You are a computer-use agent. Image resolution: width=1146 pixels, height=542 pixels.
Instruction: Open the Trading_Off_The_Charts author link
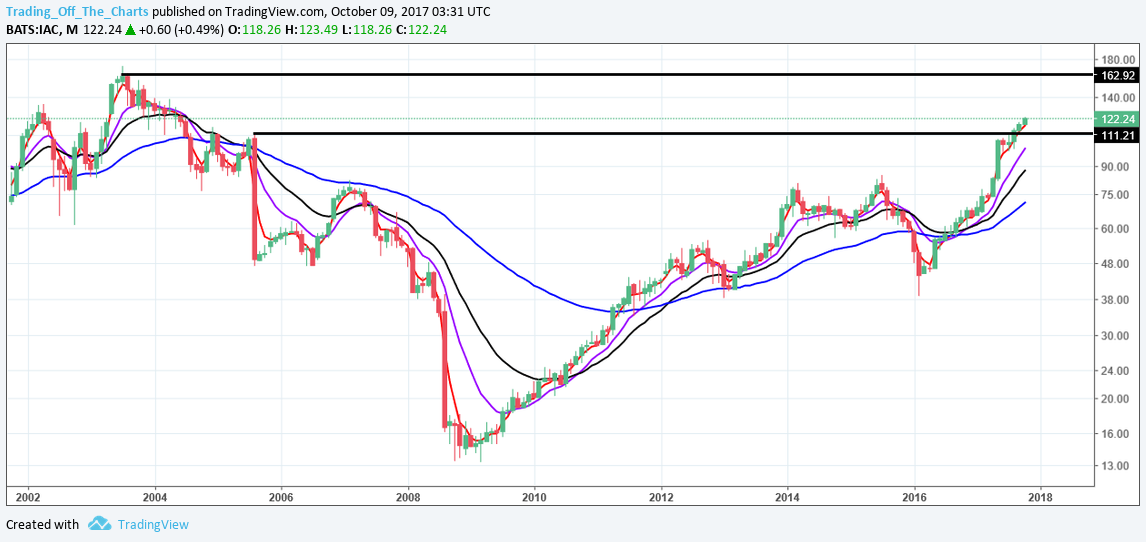[77, 12]
